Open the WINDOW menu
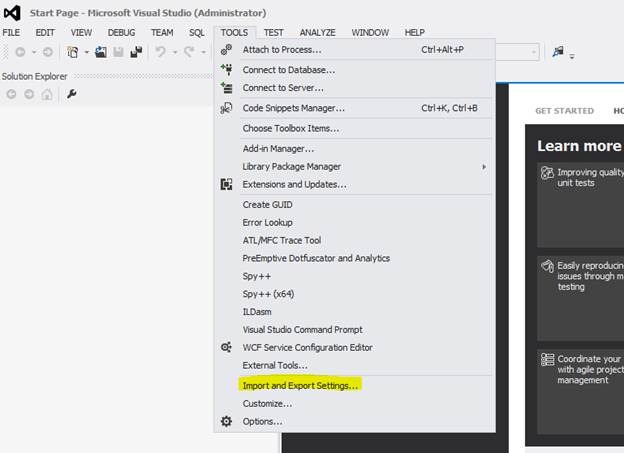This screenshot has height=453, width=624. (x=370, y=33)
